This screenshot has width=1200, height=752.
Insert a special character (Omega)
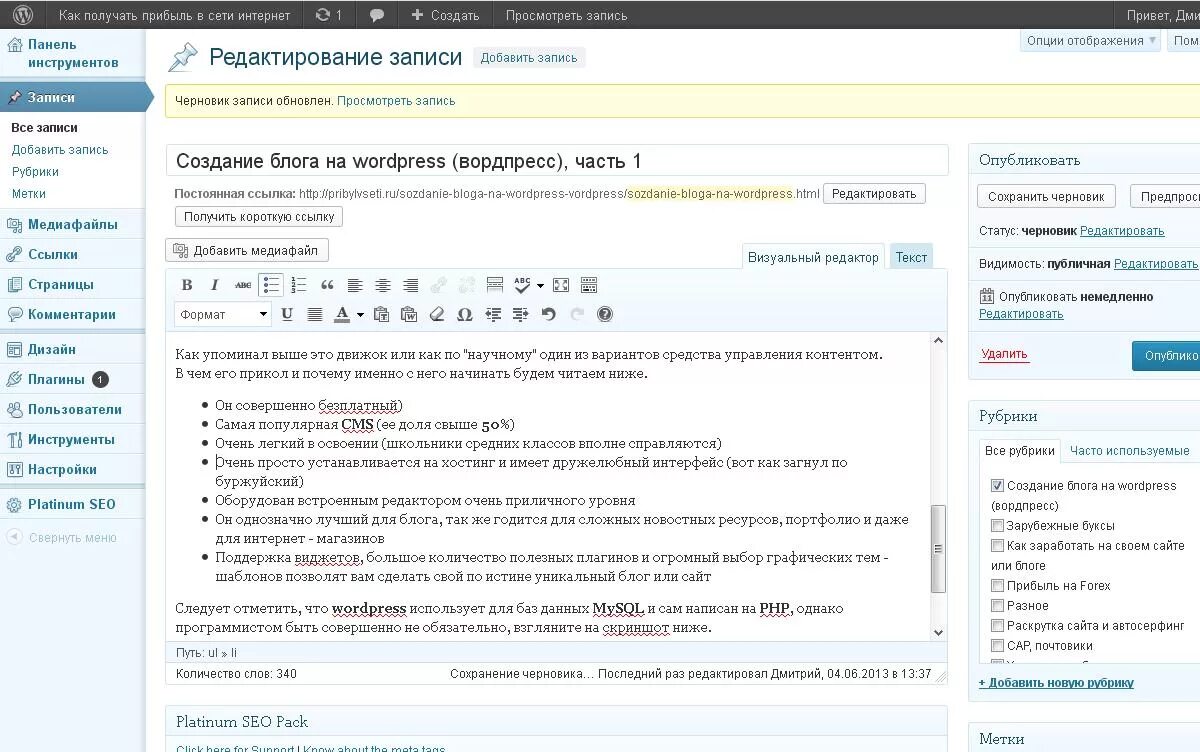464,314
